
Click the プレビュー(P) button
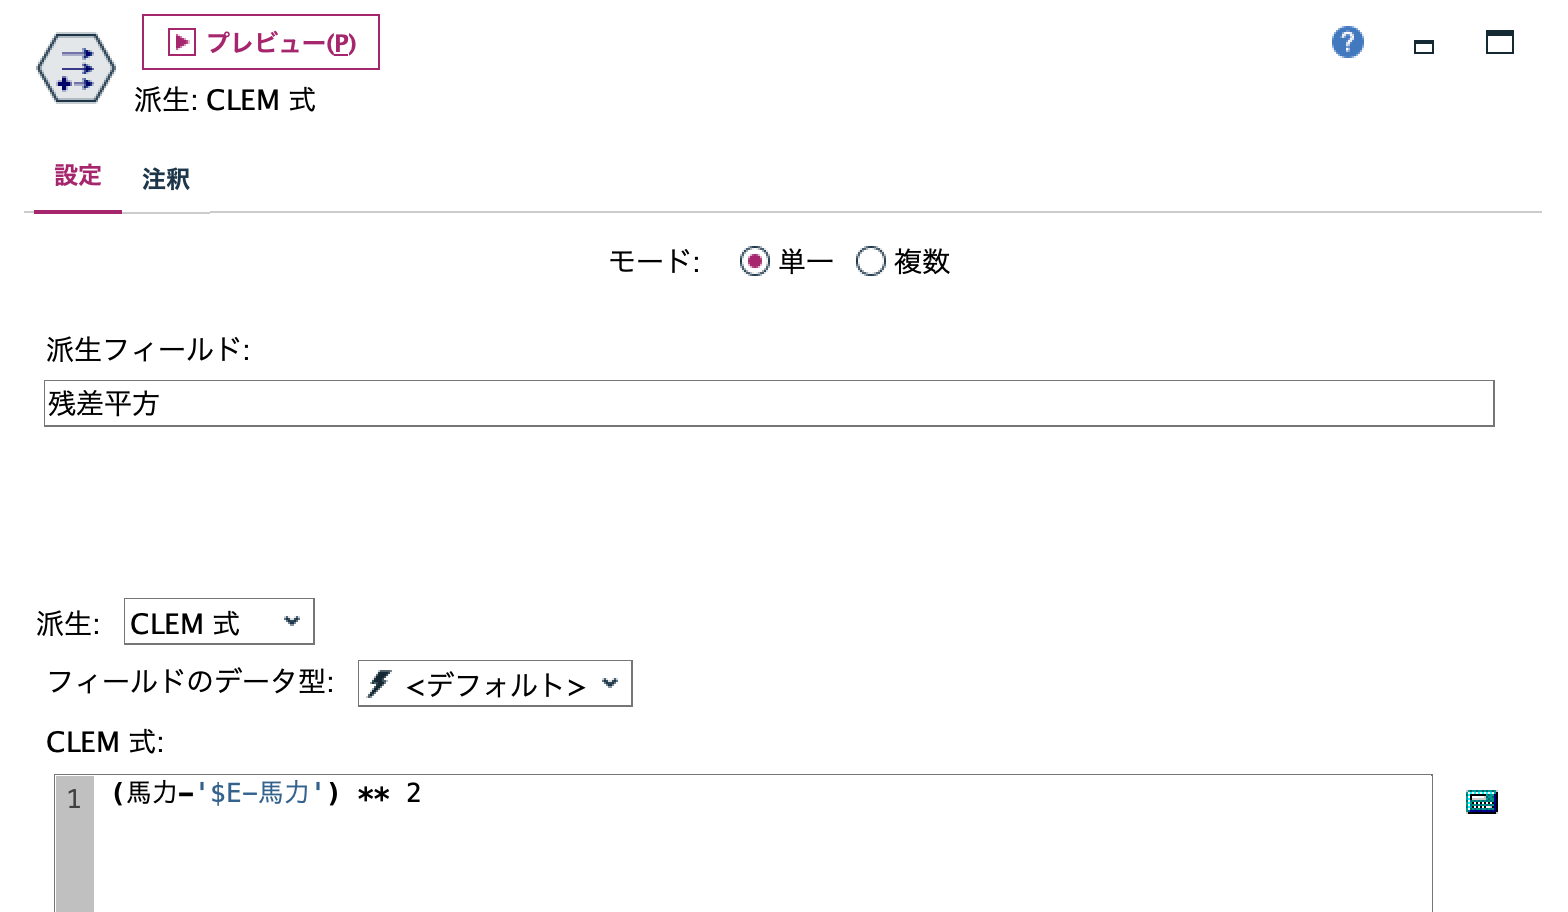pos(262,41)
